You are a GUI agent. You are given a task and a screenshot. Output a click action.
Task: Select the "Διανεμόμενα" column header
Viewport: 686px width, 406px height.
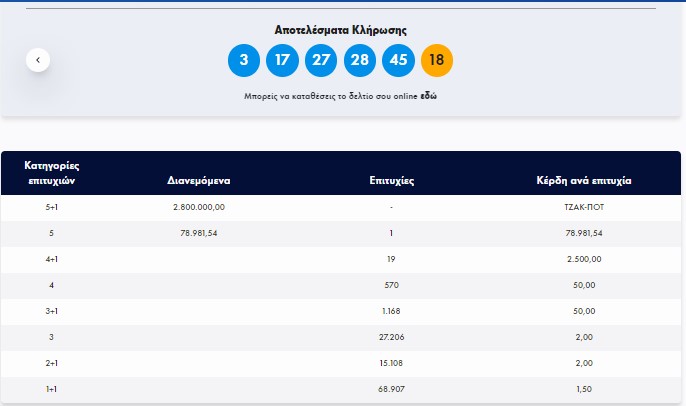point(199,181)
